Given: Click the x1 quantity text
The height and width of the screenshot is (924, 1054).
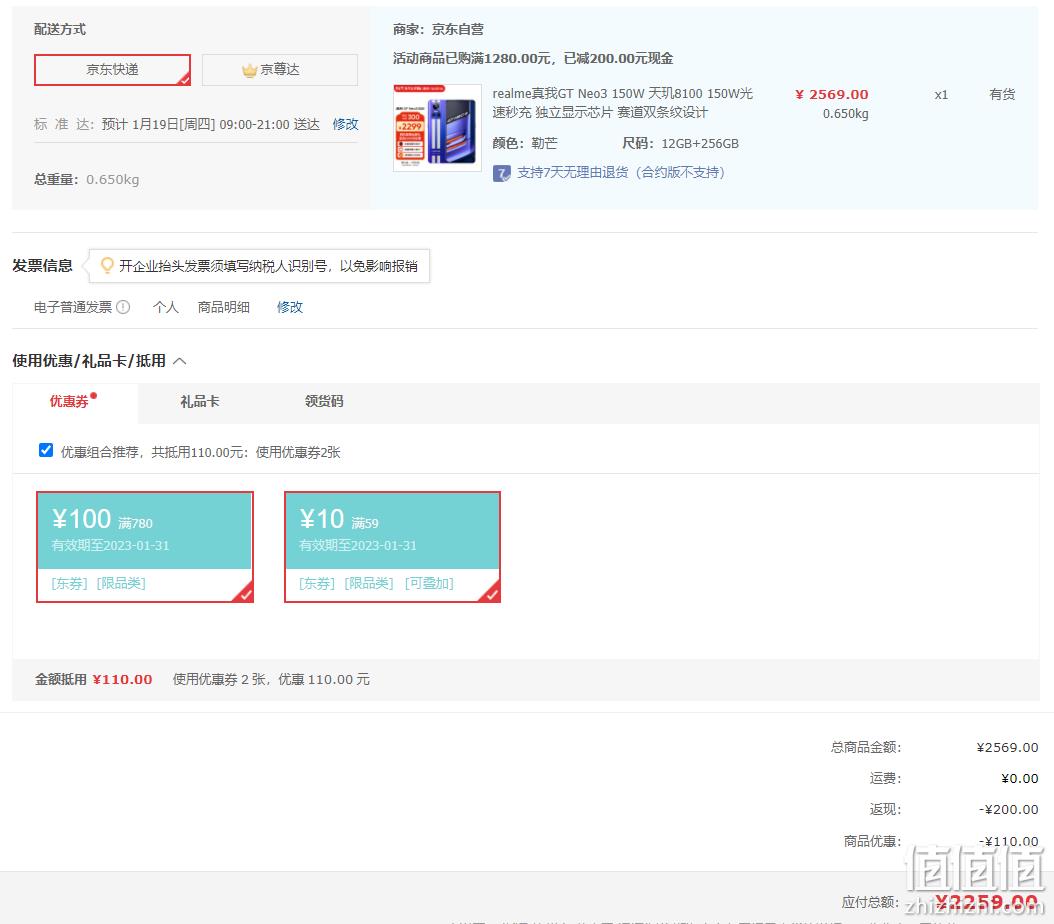Looking at the screenshot, I should click(x=941, y=95).
